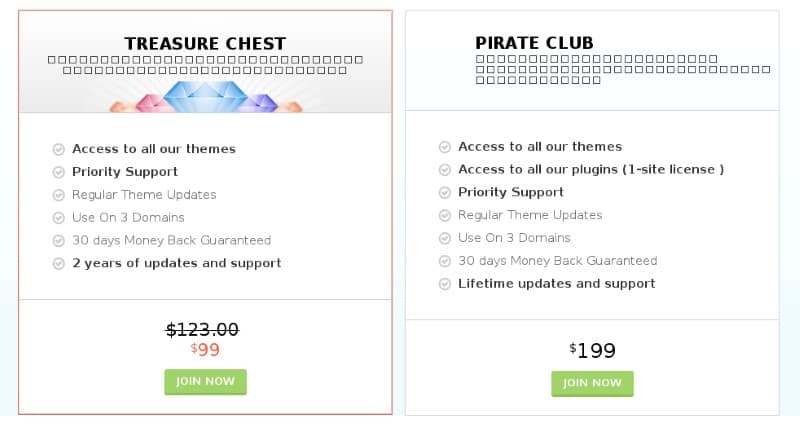Viewport: 800px width, 428px height.
Task: Click the Treasure Chest heading
Action: pos(205,44)
